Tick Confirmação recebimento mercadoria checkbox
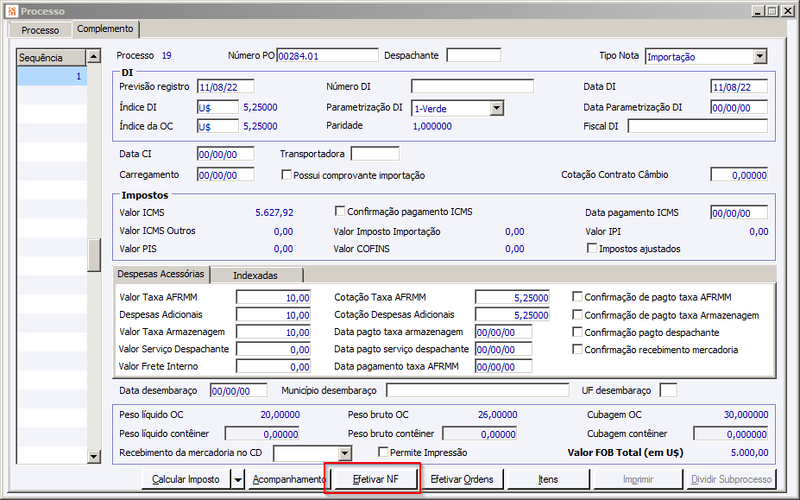Viewport: 800px width, 500px height. (x=577, y=349)
